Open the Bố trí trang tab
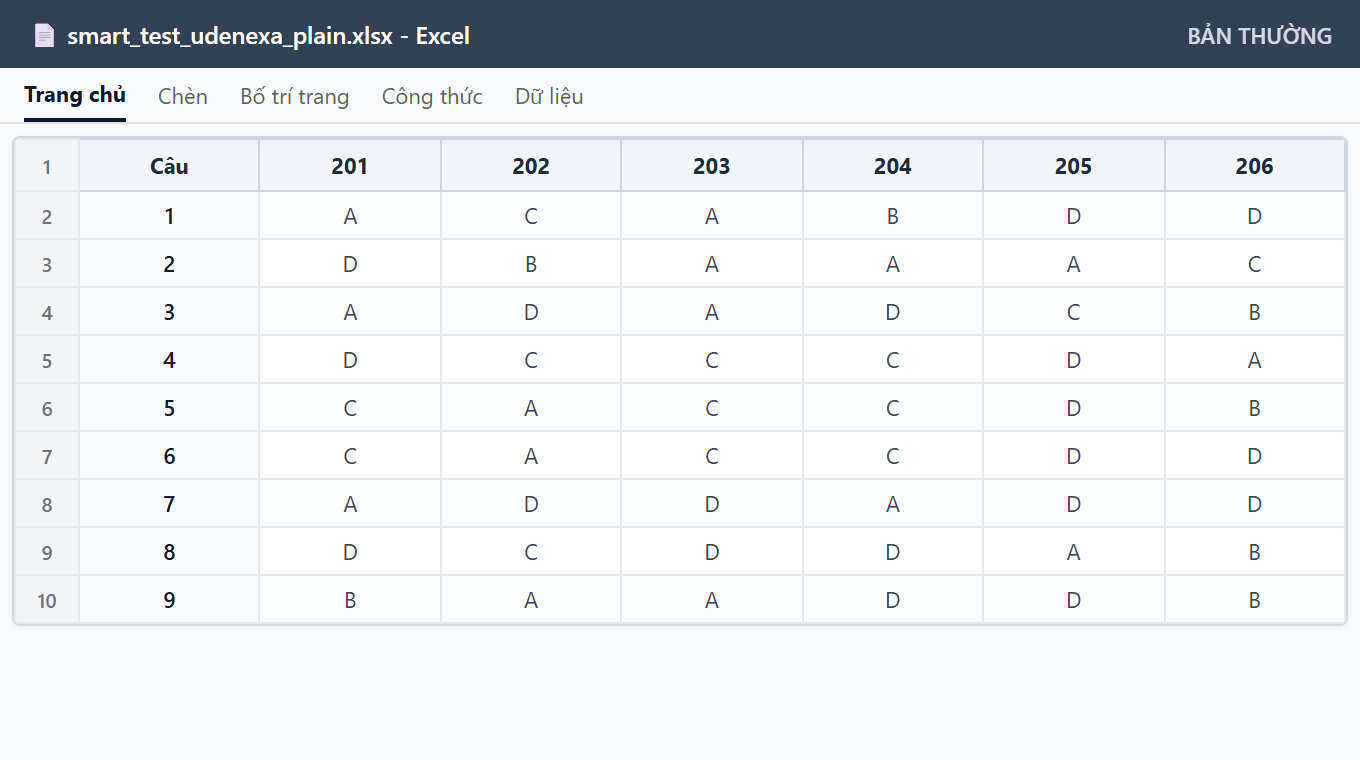 pos(295,96)
